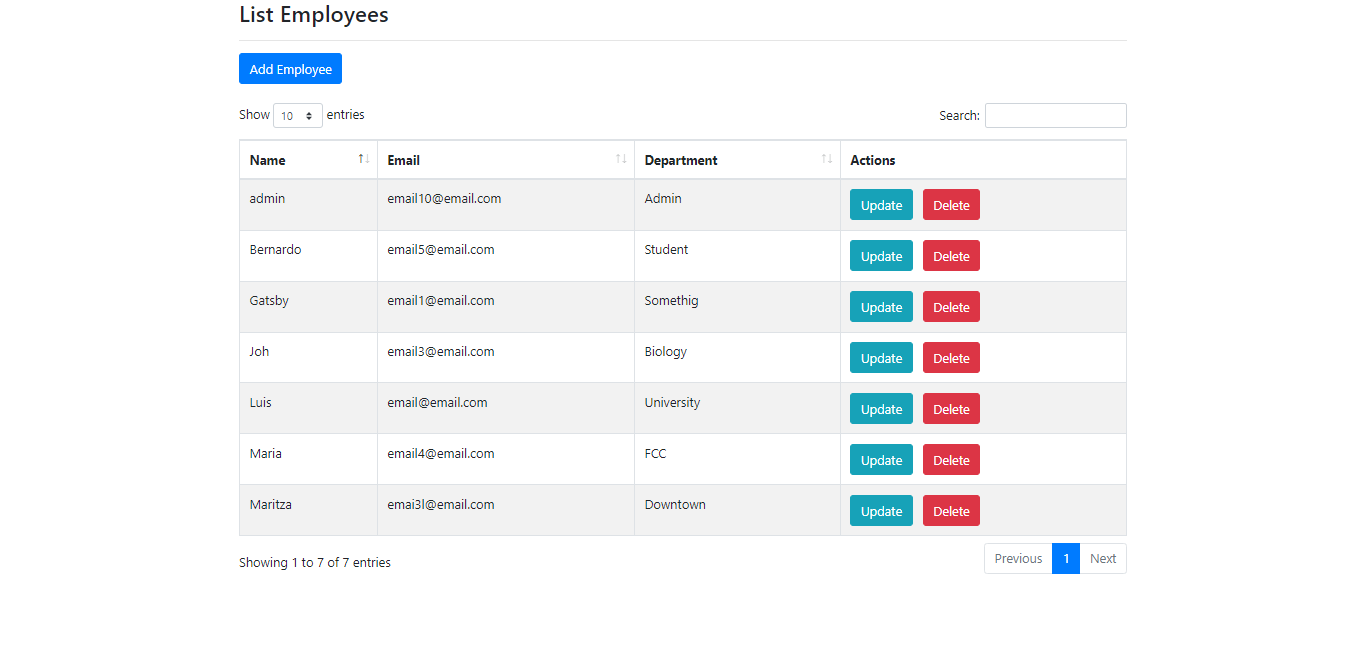
Task: Delete Bernardo's employee record
Action: point(951,256)
